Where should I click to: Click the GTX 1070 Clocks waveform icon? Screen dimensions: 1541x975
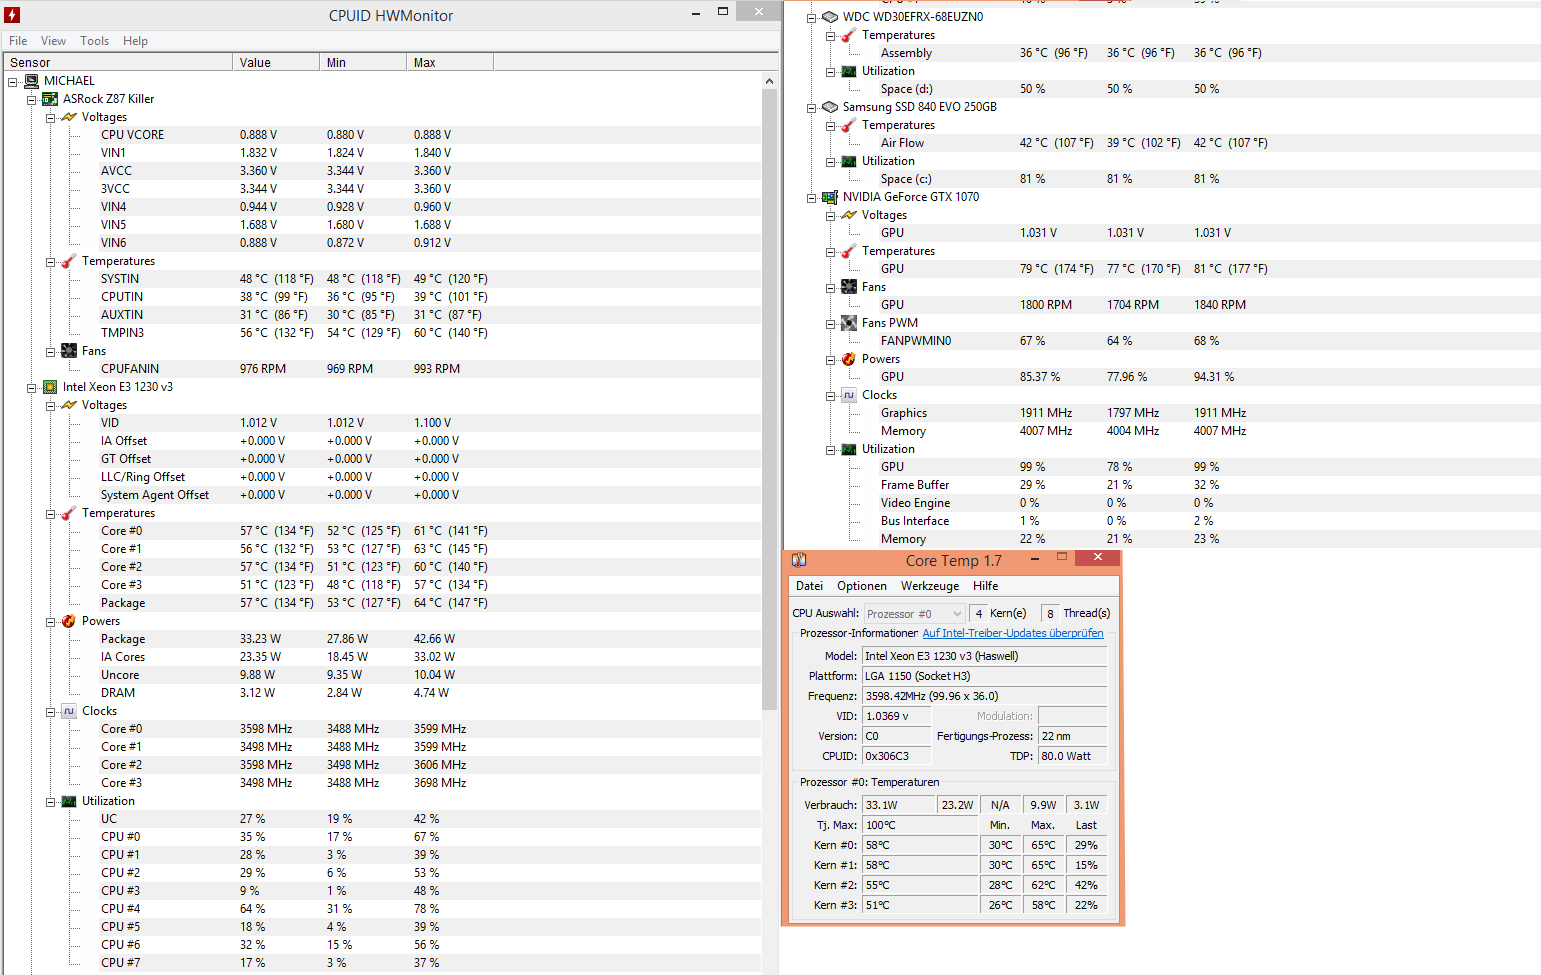point(849,395)
